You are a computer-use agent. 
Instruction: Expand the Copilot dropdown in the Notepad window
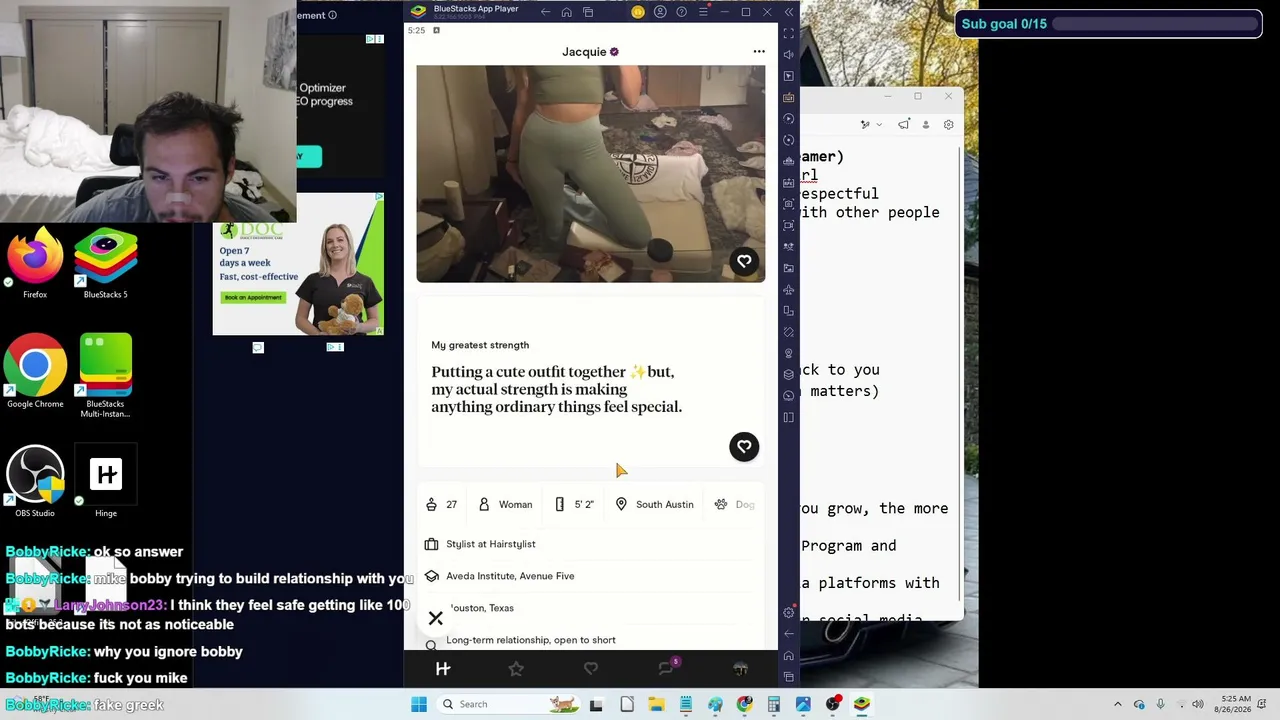(878, 125)
